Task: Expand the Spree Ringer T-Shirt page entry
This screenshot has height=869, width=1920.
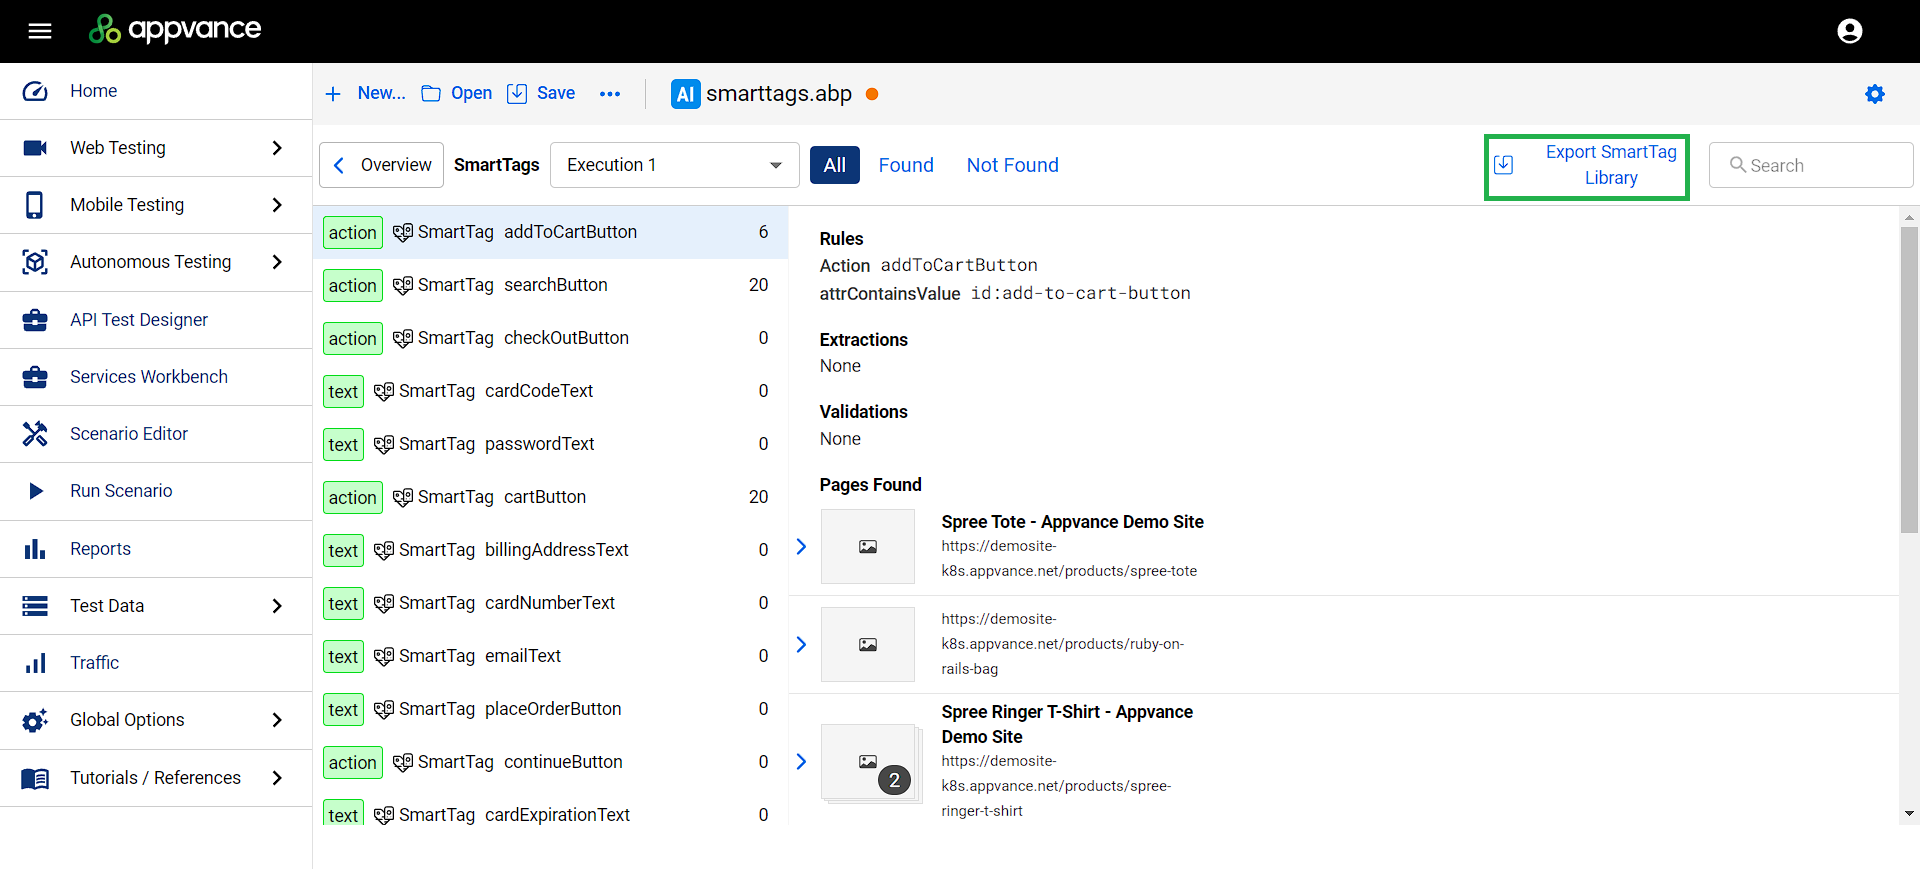Action: click(x=801, y=762)
